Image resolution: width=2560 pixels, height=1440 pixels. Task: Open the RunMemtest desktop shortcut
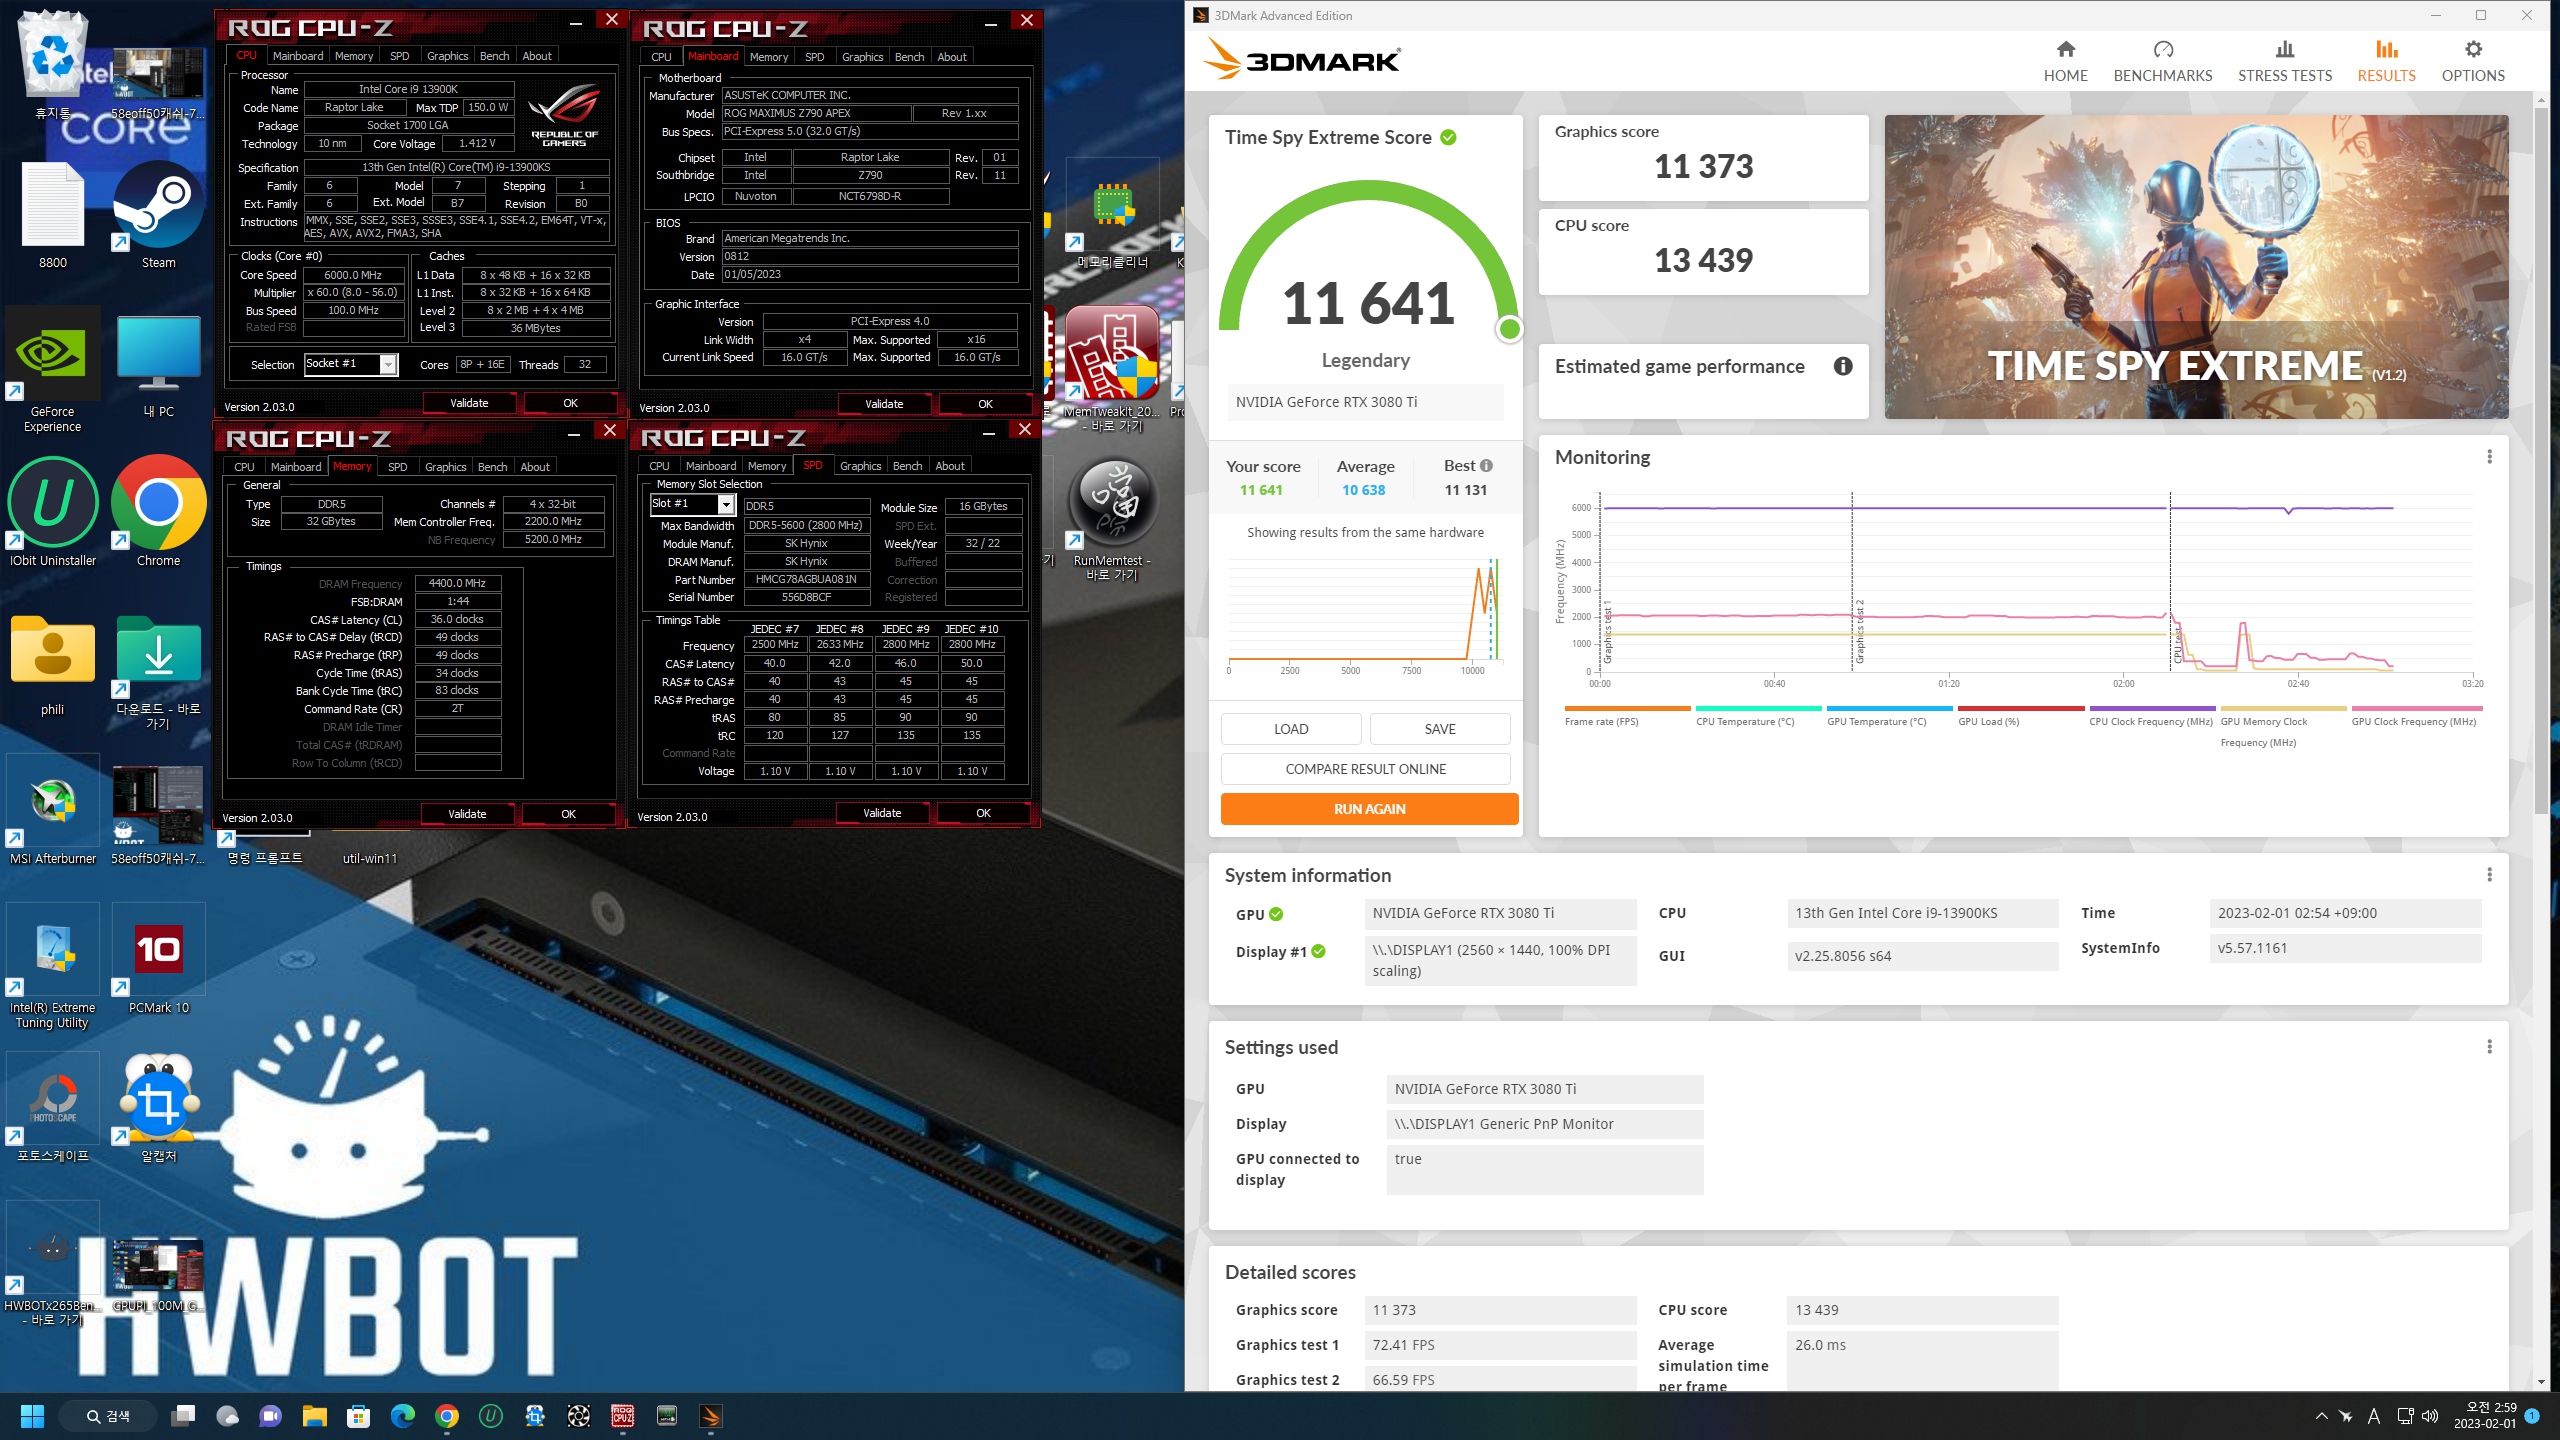pyautogui.click(x=1112, y=518)
